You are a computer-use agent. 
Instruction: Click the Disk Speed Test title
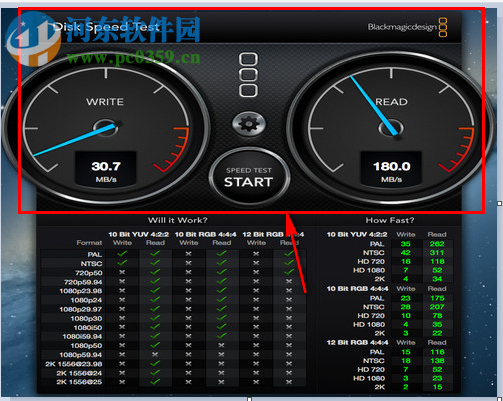pyautogui.click(x=106, y=27)
